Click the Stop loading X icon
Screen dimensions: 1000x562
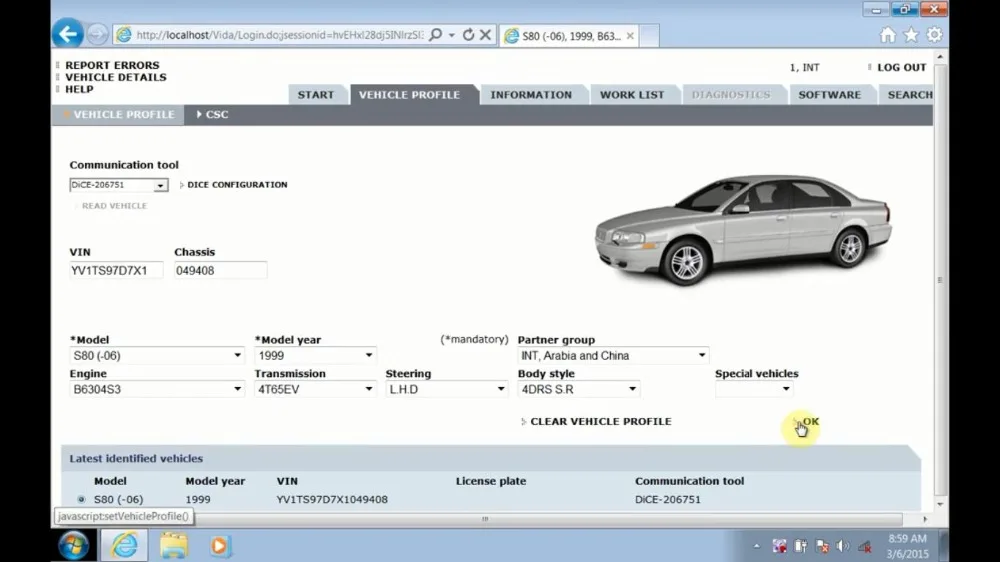point(485,35)
